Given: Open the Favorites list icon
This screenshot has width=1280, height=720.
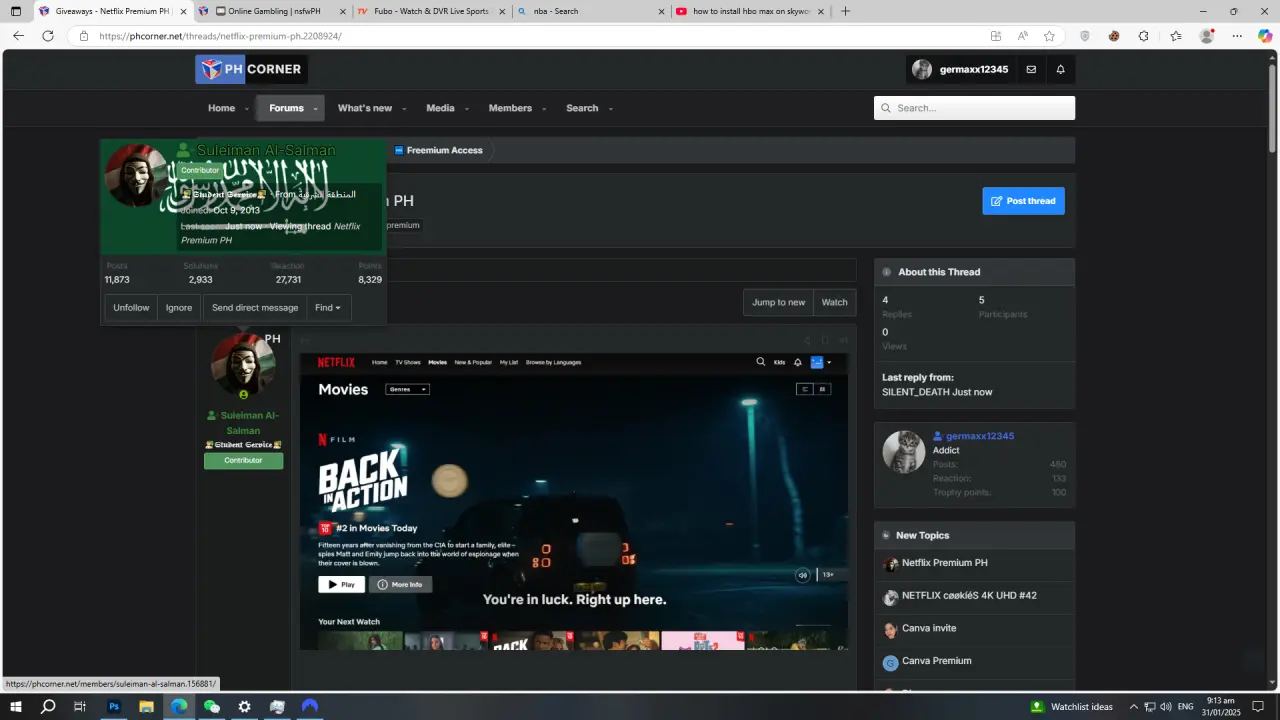Looking at the screenshot, I should [1176, 36].
